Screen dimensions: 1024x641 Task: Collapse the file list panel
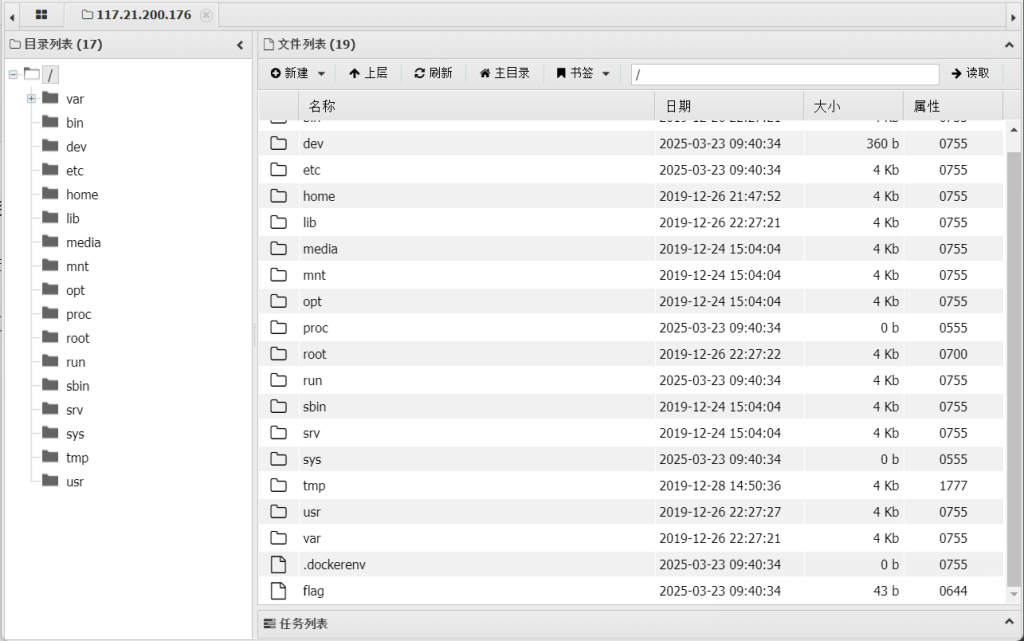(x=1009, y=45)
